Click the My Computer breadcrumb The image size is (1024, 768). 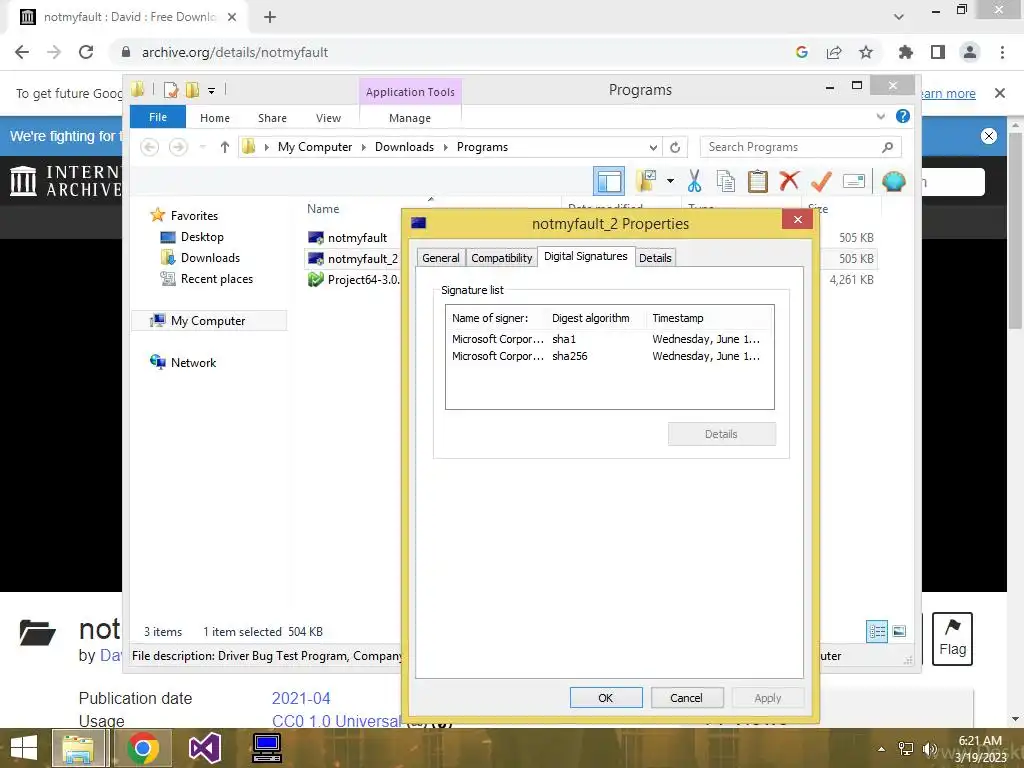tap(315, 147)
